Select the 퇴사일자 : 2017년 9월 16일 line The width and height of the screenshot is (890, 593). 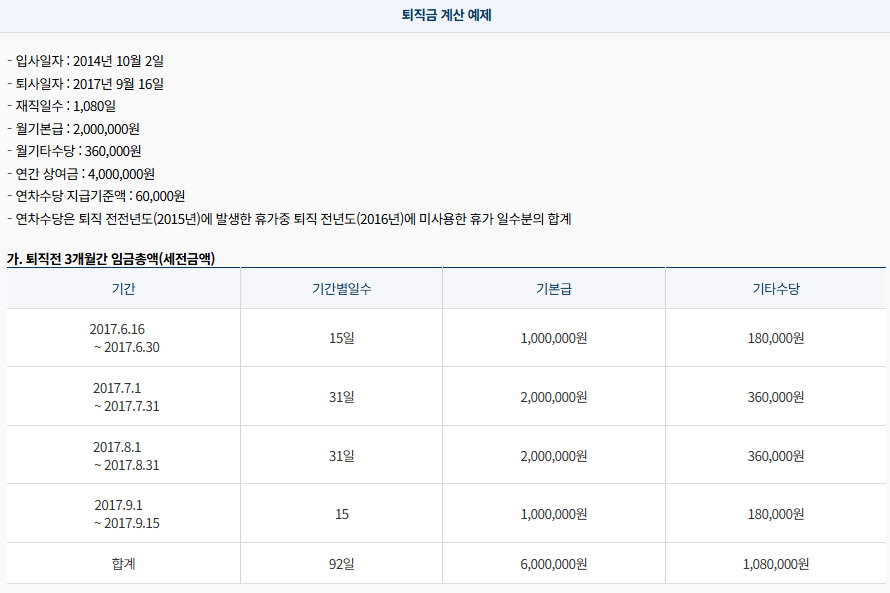point(86,83)
